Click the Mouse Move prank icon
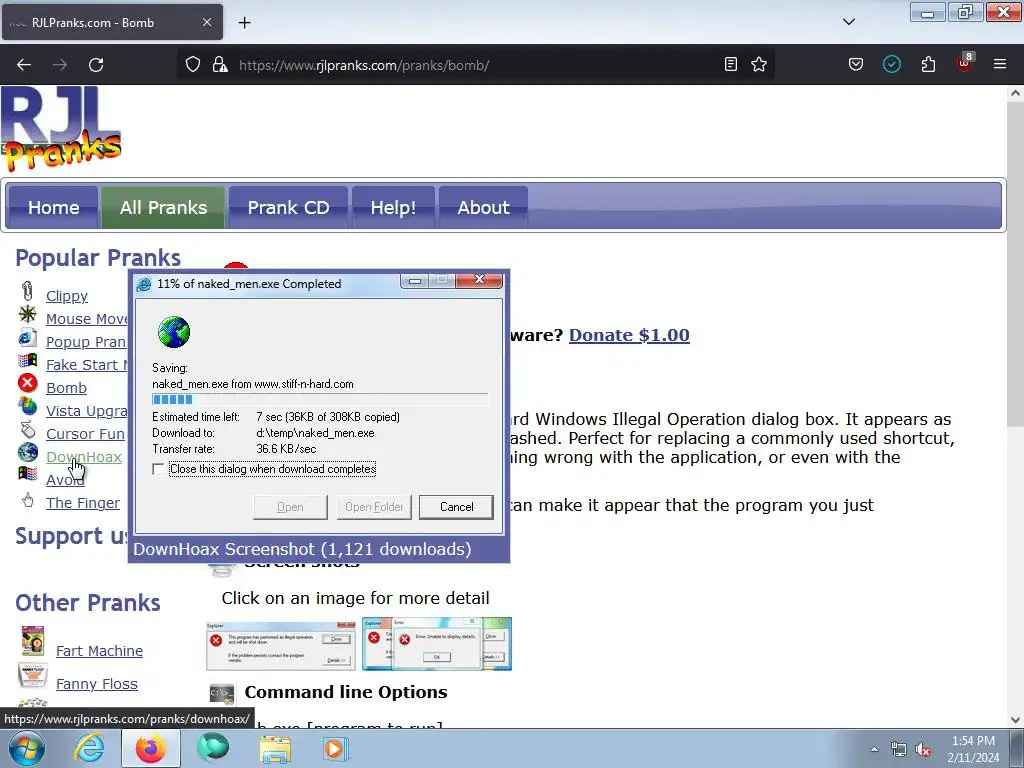The width and height of the screenshot is (1024, 768). [x=27, y=314]
